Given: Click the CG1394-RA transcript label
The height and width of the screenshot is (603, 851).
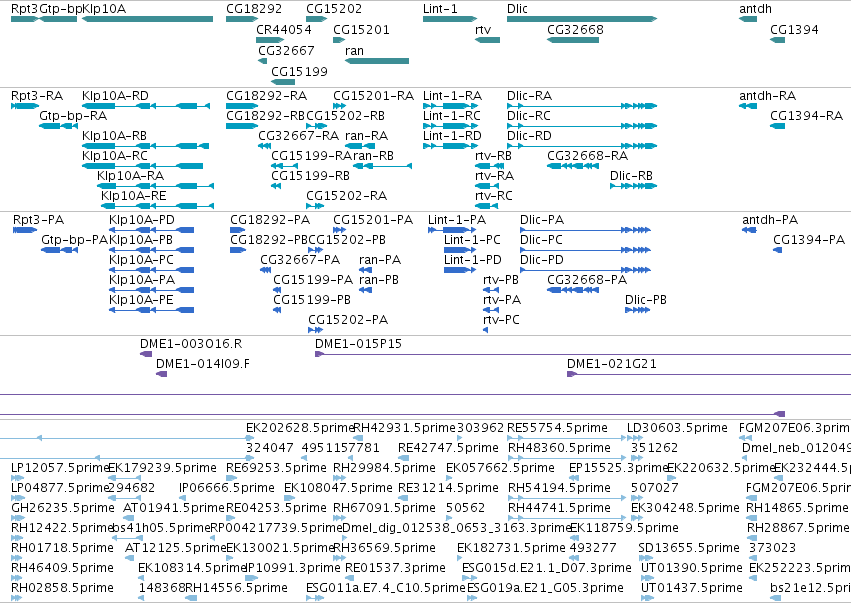Looking at the screenshot, I should point(806,116).
